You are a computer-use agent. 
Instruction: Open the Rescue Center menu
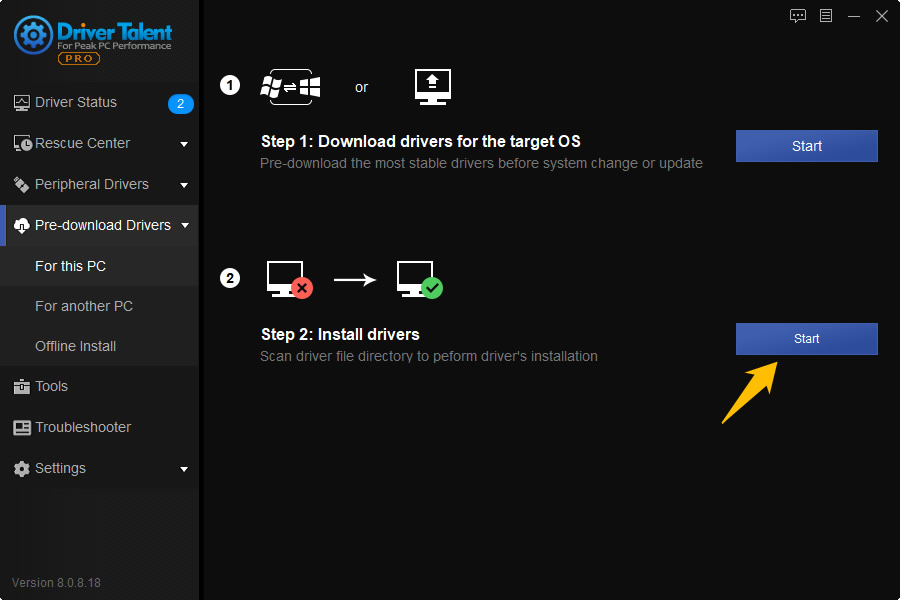(99, 143)
